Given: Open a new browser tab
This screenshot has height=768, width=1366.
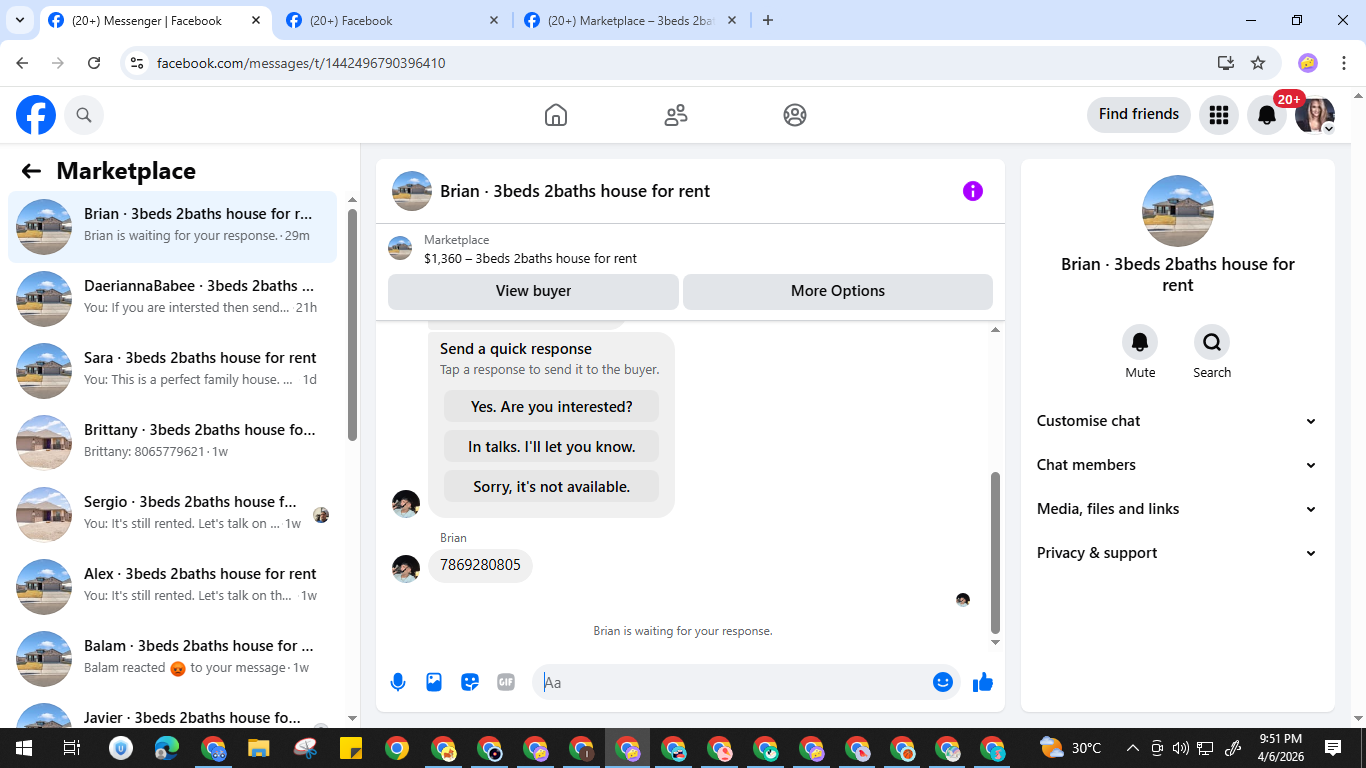Looking at the screenshot, I should tap(768, 20).
